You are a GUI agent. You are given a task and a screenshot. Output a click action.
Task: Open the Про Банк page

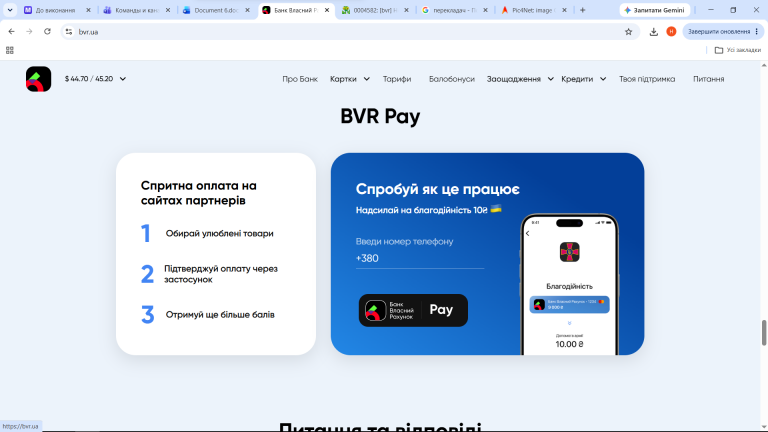pyautogui.click(x=300, y=79)
